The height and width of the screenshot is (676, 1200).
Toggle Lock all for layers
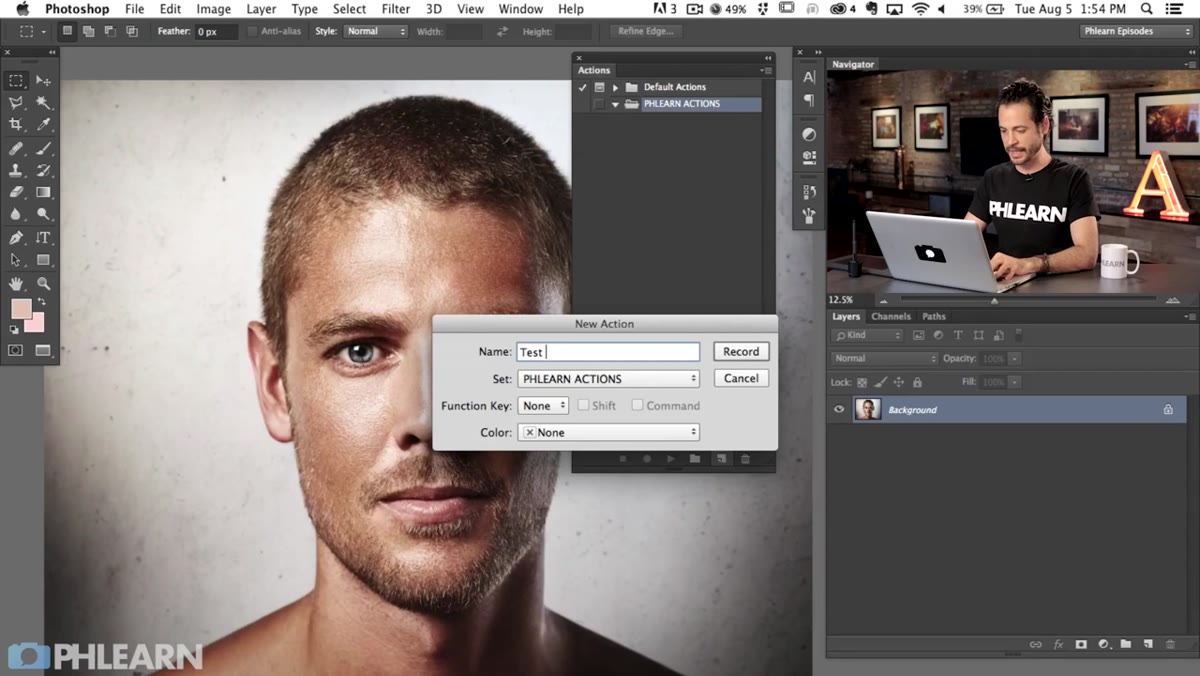coord(917,382)
